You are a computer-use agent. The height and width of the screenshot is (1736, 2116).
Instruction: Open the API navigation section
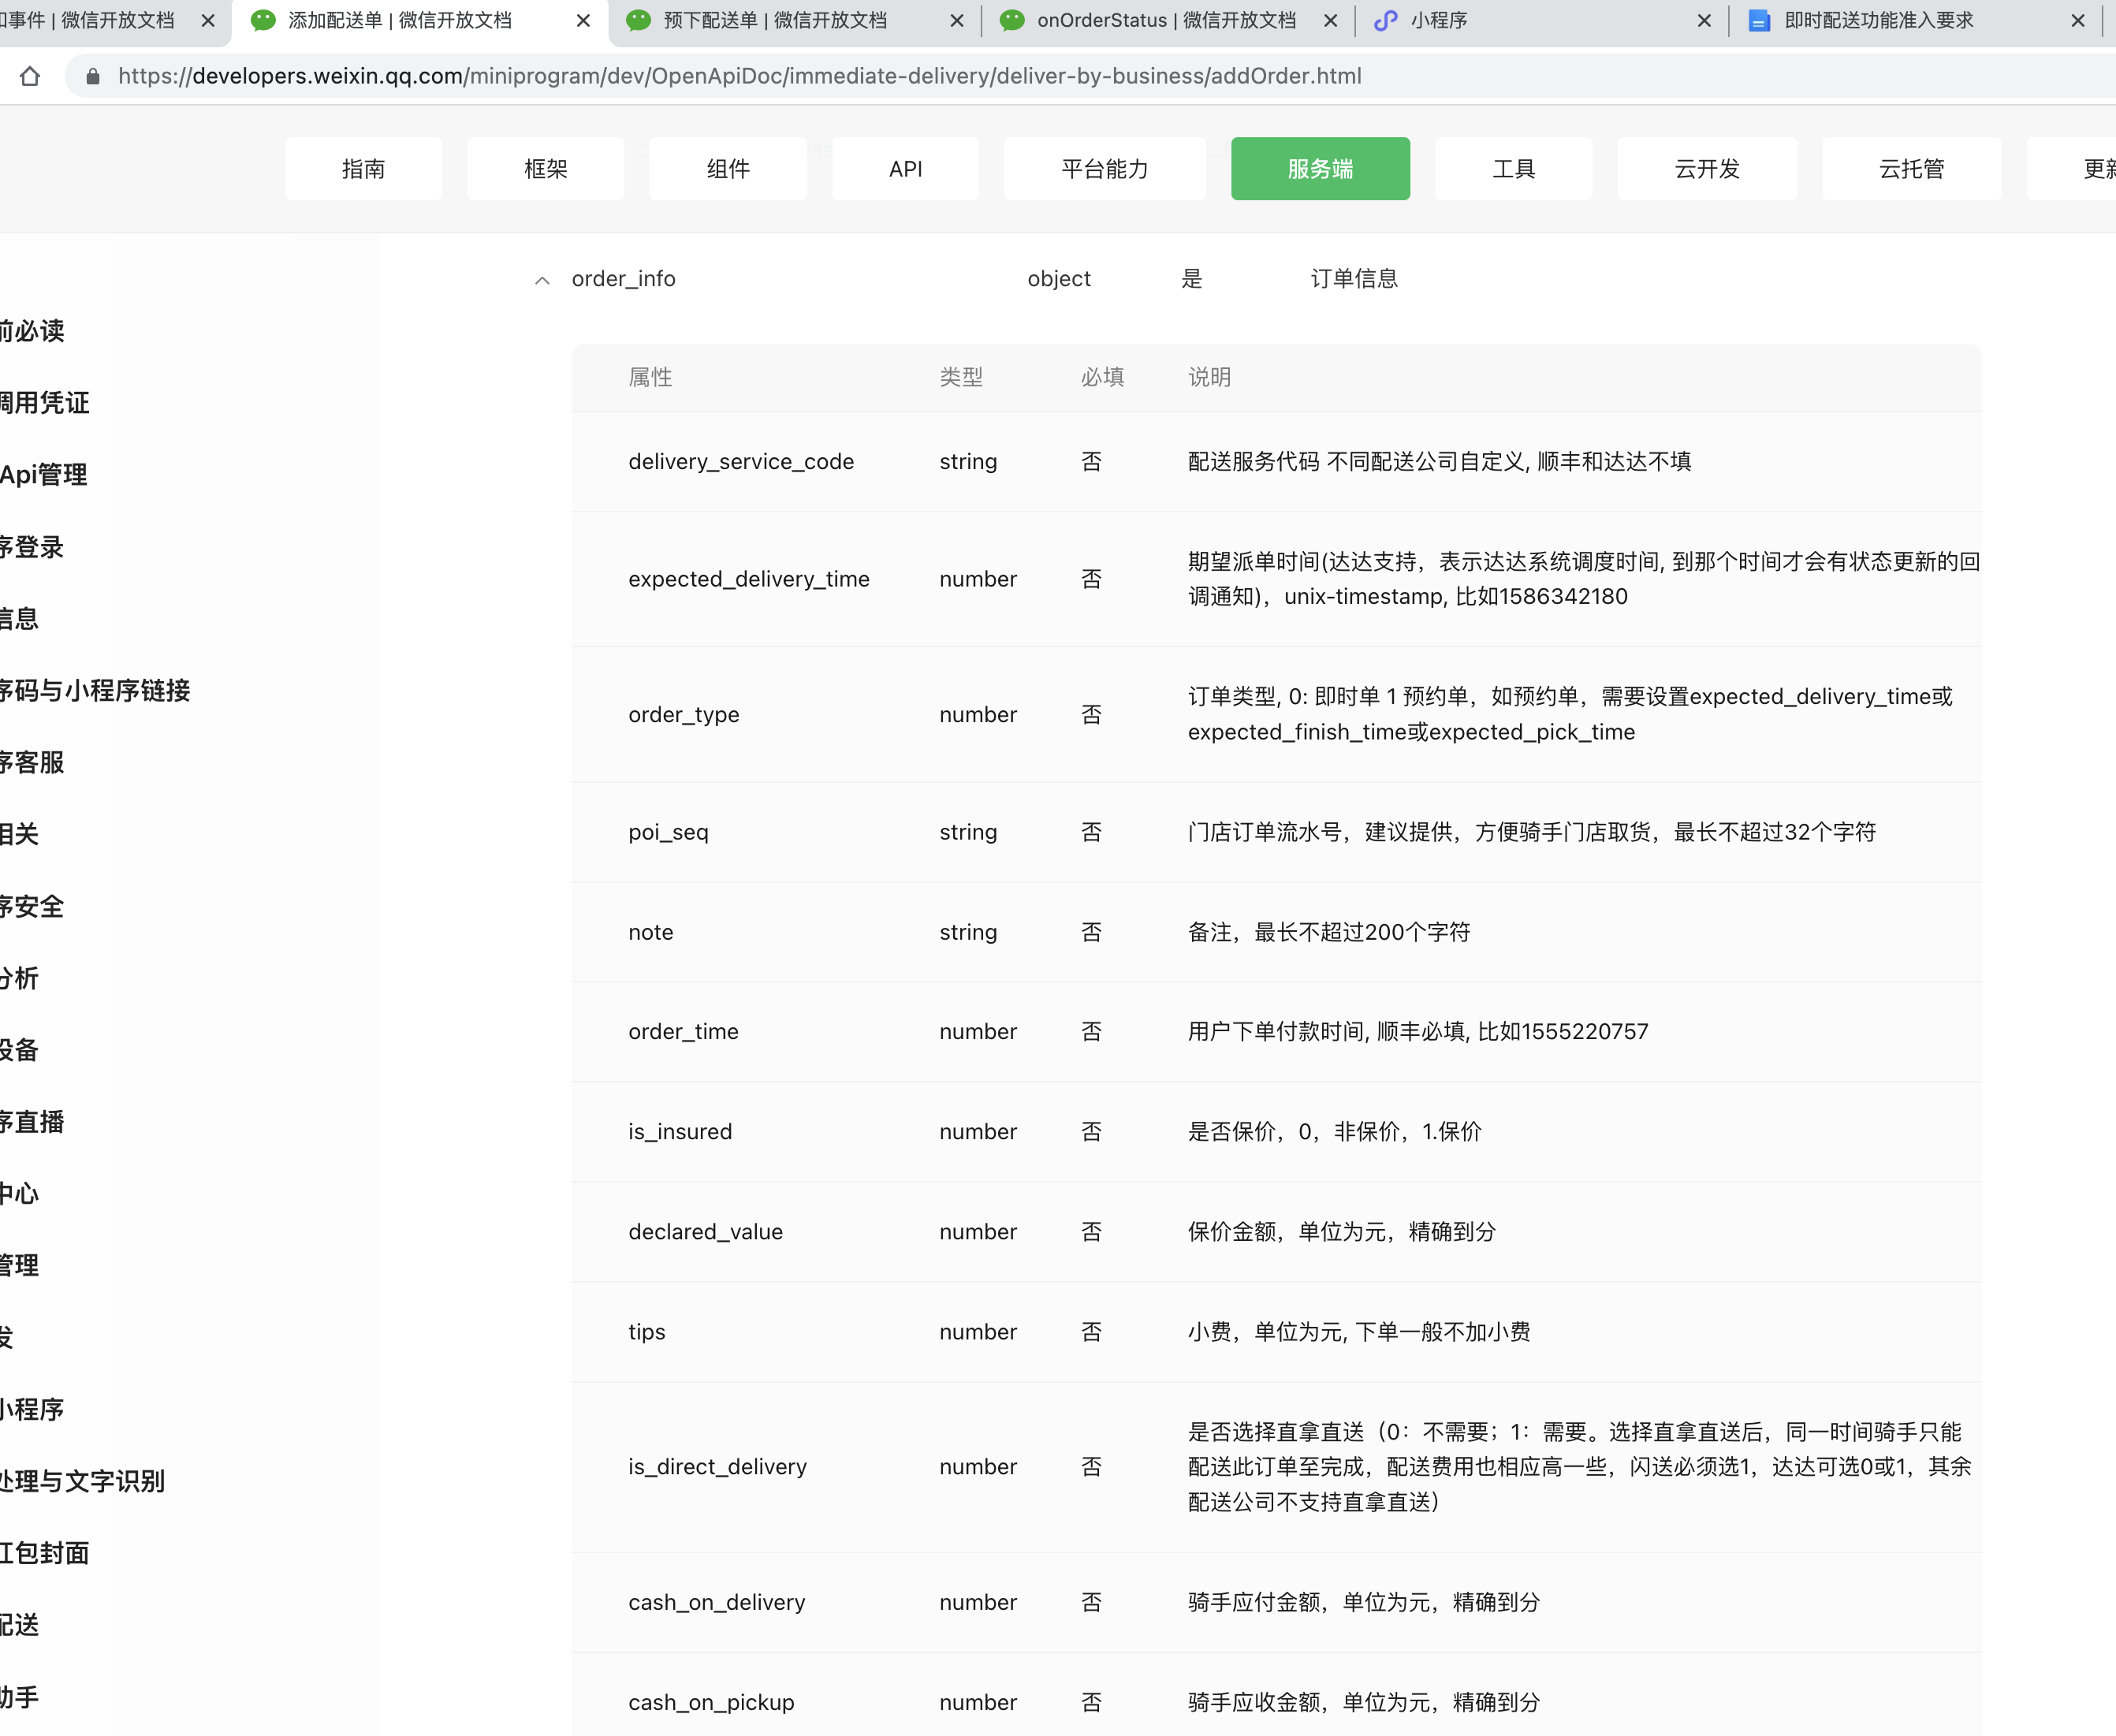tap(905, 169)
